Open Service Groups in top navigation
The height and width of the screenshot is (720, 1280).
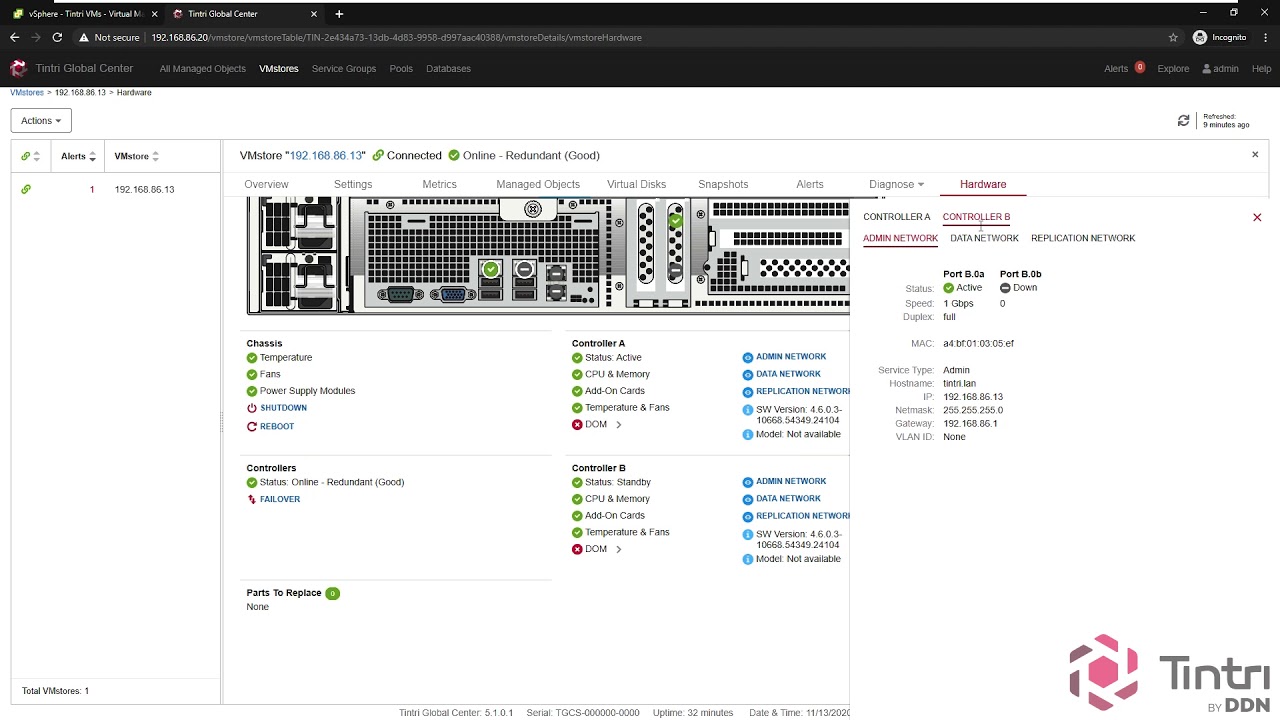[x=344, y=69]
